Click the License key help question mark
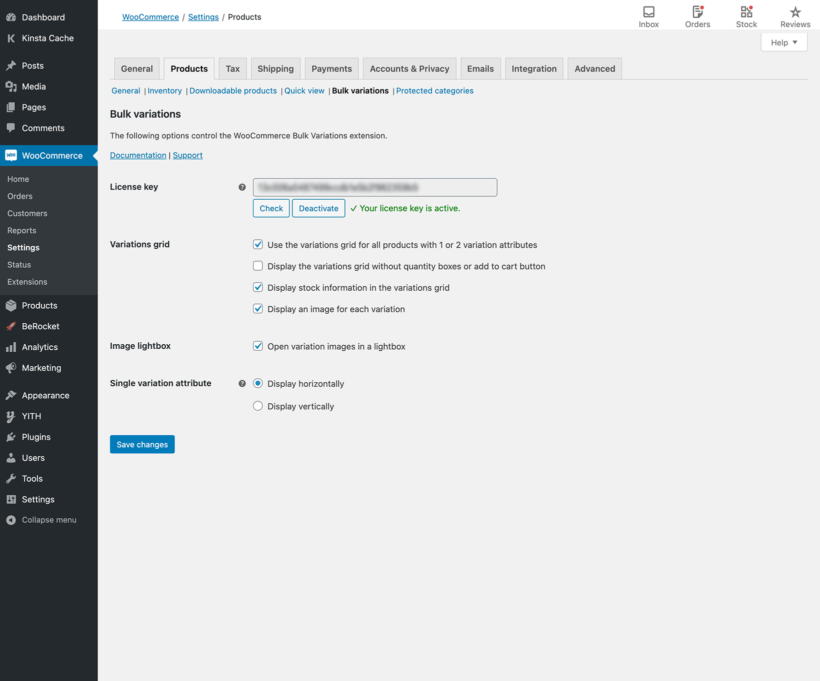 (x=241, y=186)
